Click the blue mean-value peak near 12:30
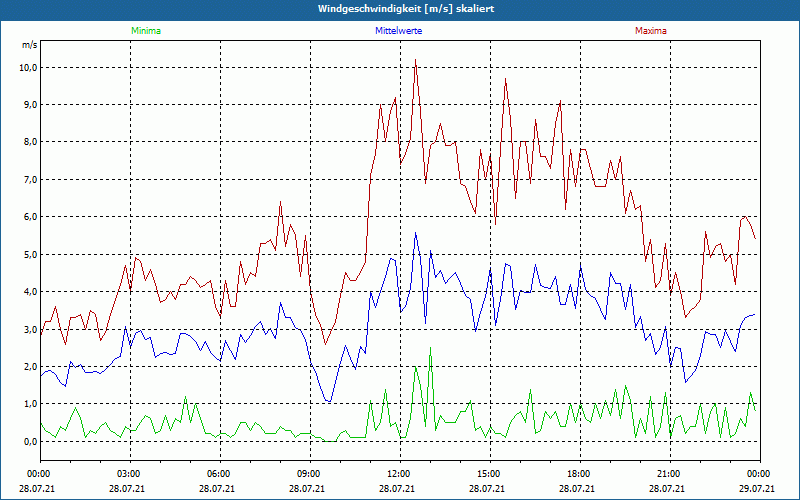The width and height of the screenshot is (800, 500). pos(416,233)
